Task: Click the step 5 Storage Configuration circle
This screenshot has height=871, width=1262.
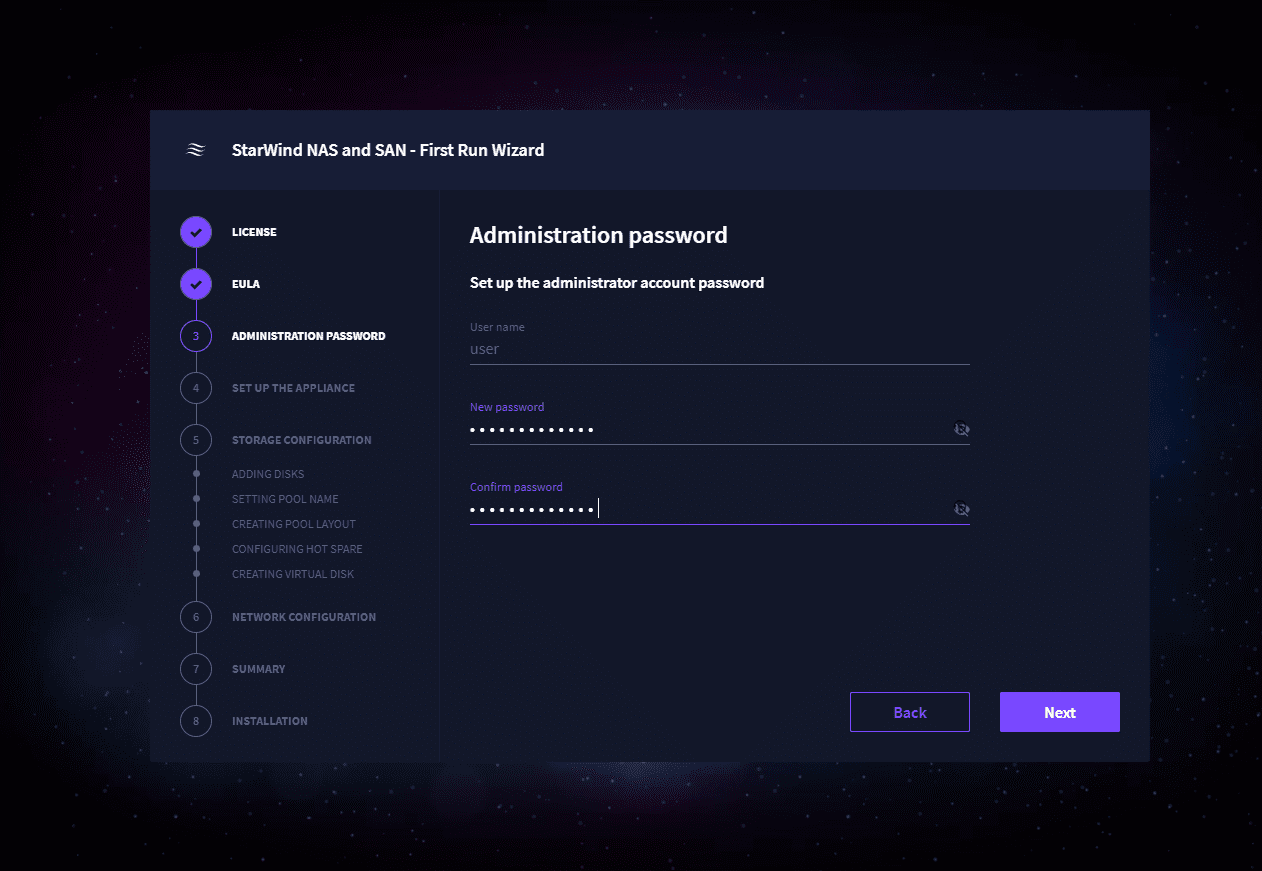Action: point(196,440)
